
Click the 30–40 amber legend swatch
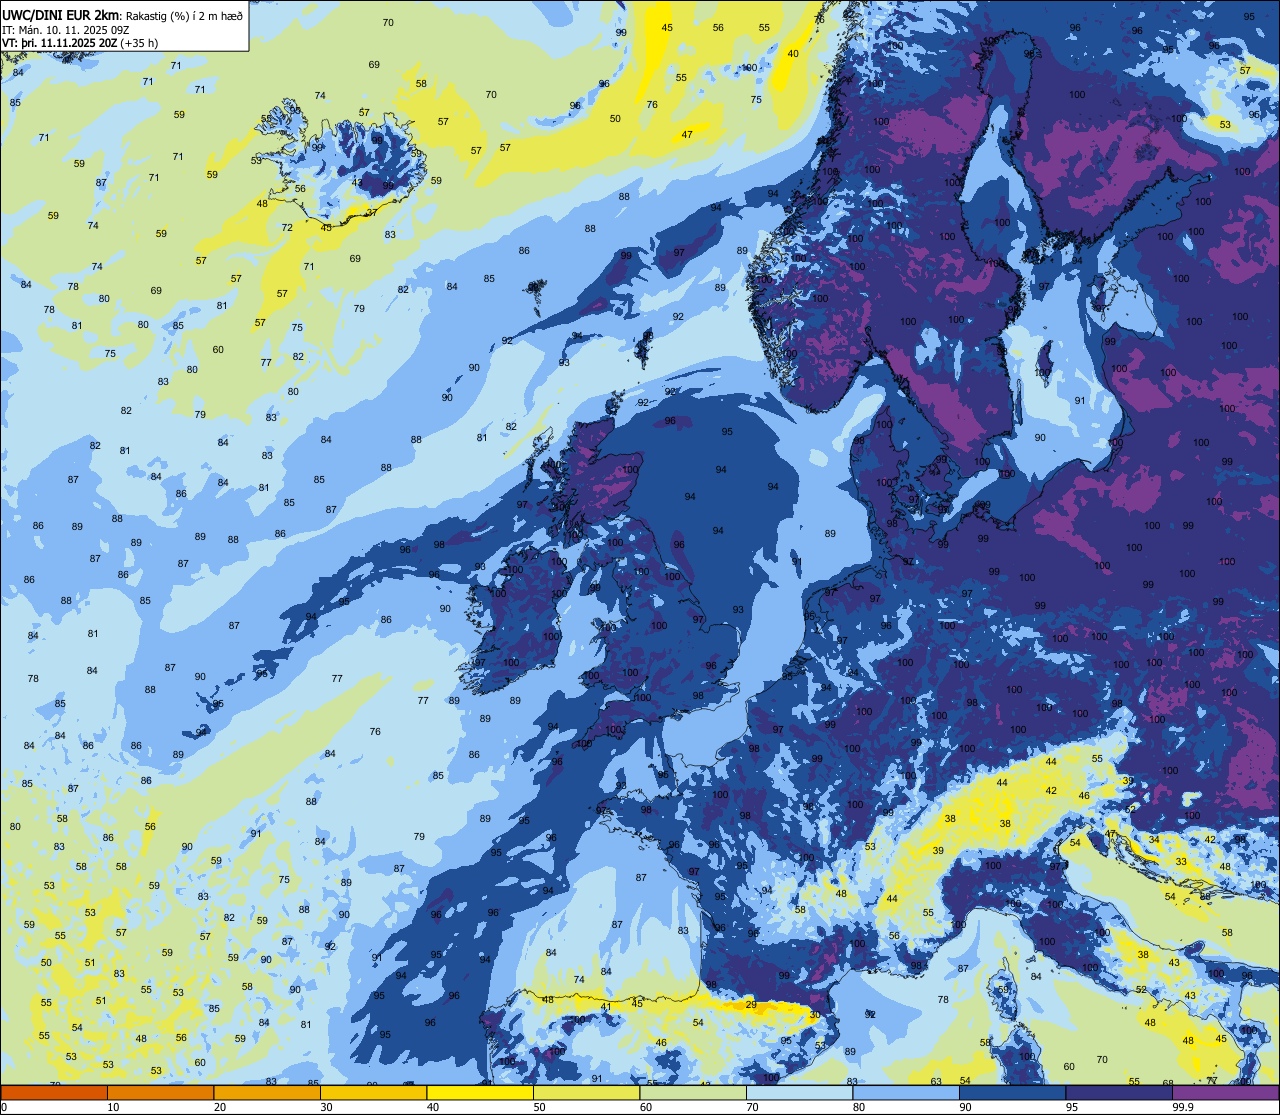(x=373, y=1092)
